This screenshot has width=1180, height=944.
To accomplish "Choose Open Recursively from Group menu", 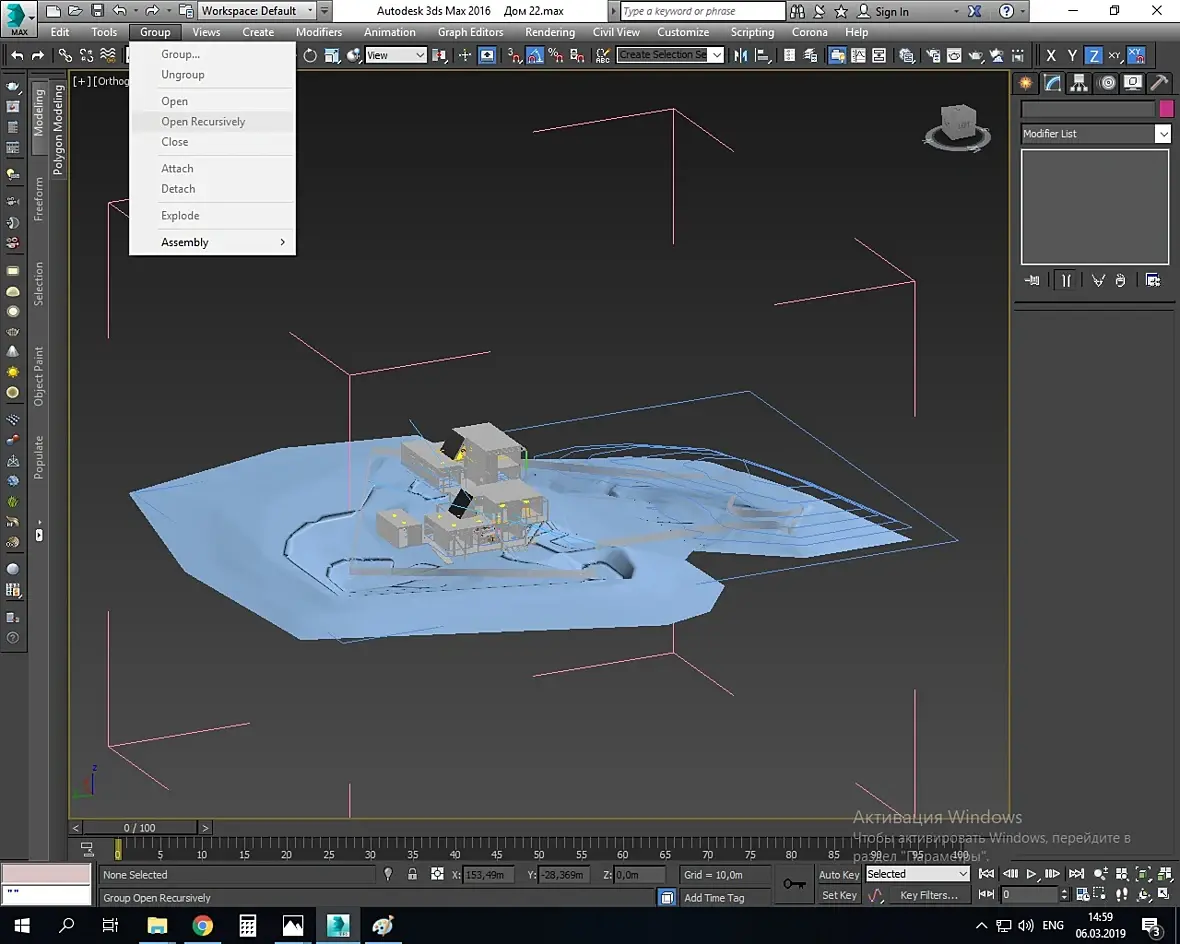I will coord(203,122).
